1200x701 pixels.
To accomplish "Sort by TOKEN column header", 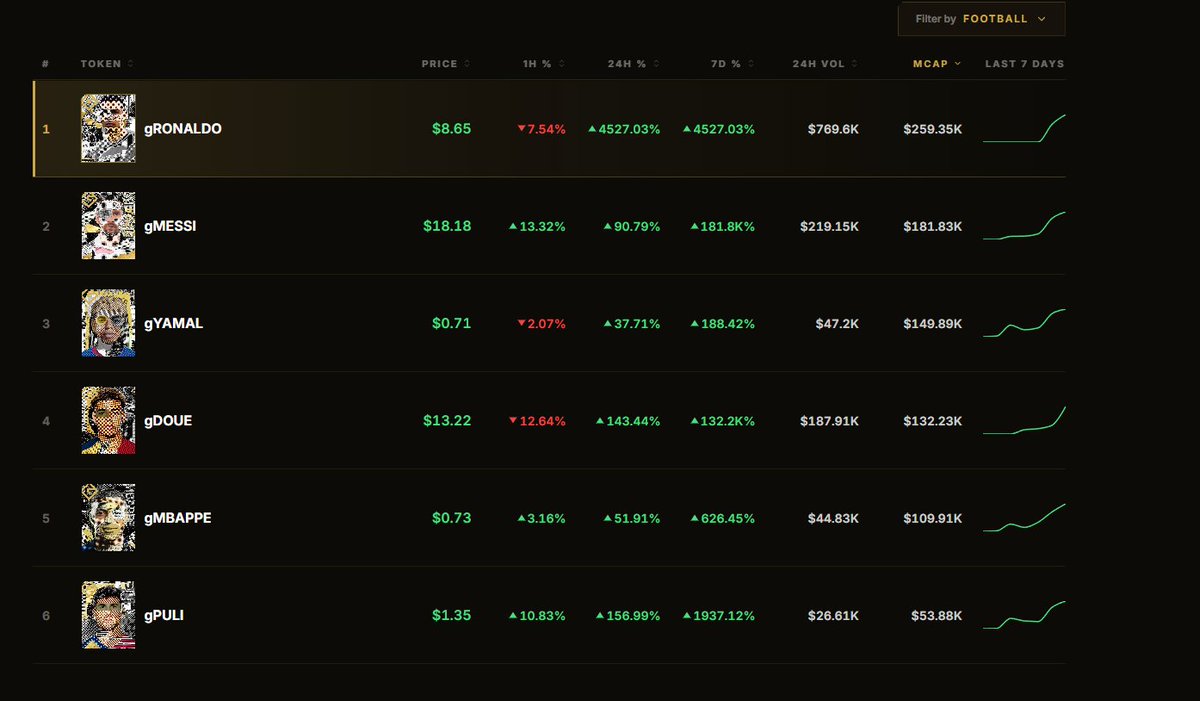I will click(106, 64).
